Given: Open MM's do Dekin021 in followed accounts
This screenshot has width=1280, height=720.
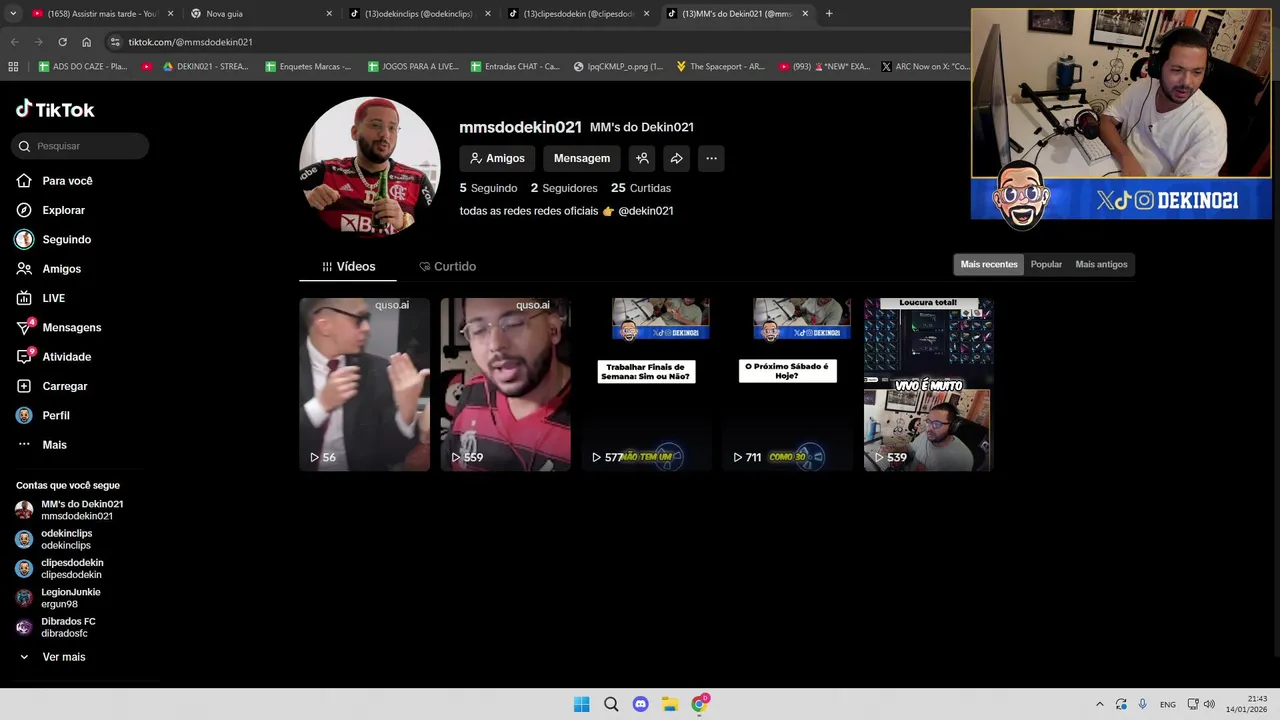Looking at the screenshot, I should point(82,510).
